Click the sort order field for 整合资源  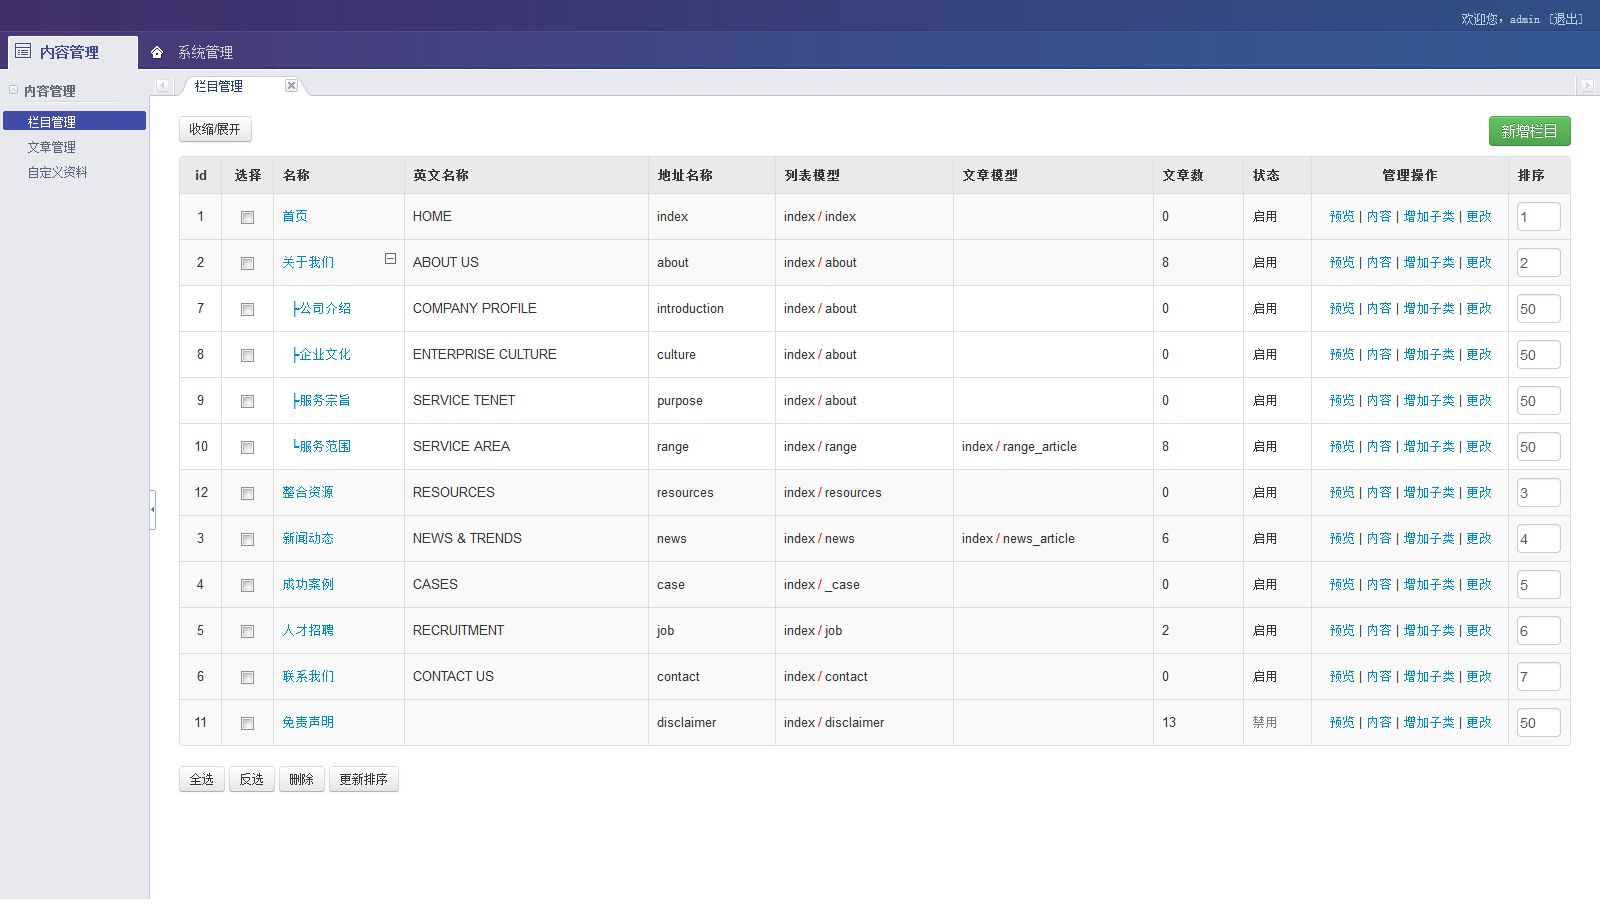(x=1538, y=493)
